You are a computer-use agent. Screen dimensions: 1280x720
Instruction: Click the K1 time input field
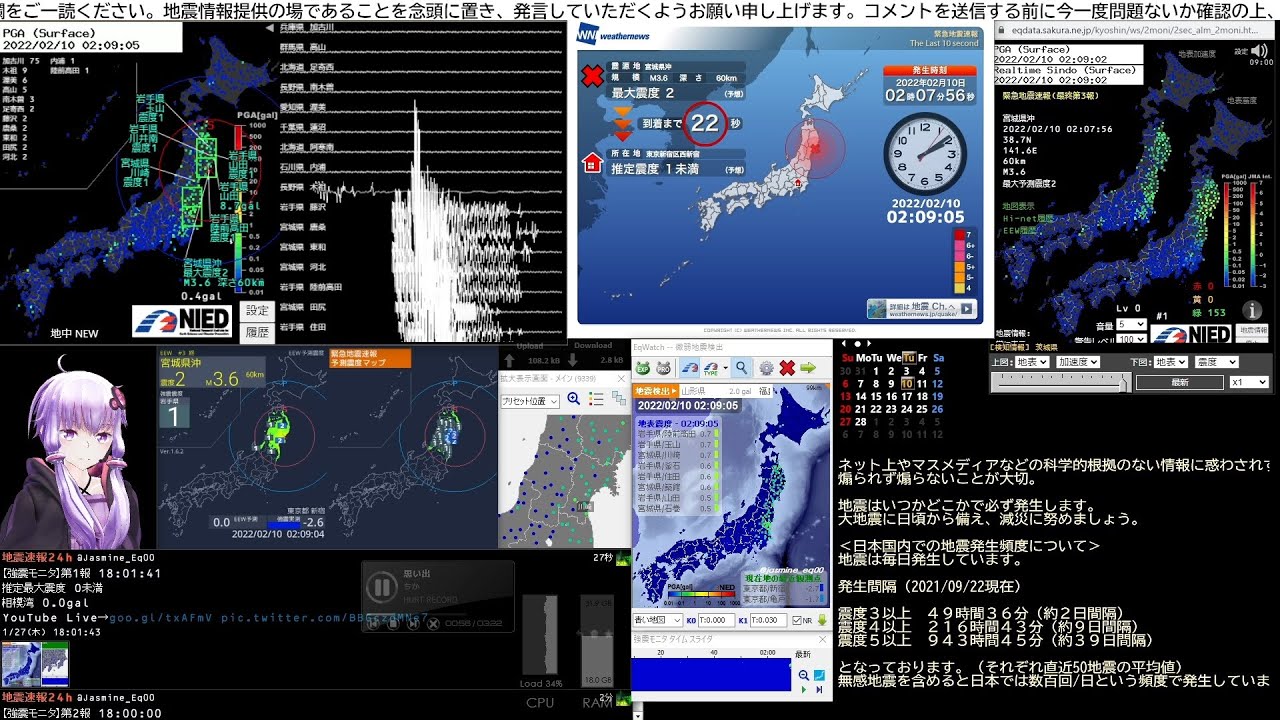(x=768, y=620)
